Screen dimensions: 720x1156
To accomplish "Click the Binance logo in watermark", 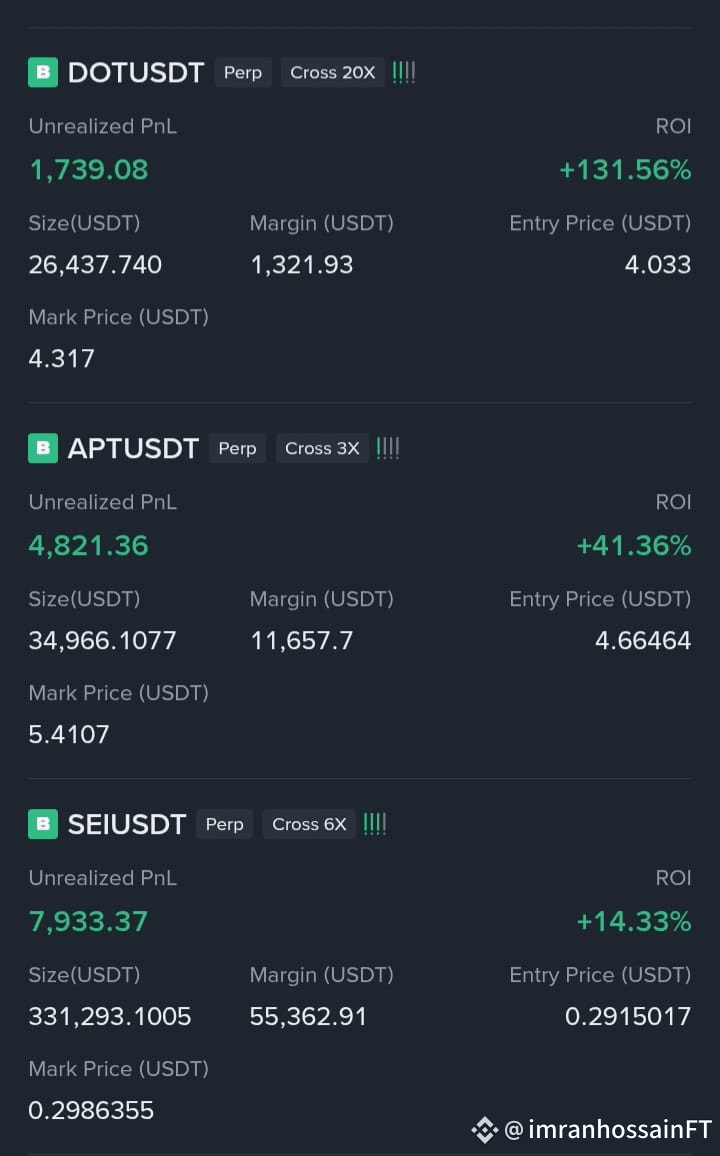I will pyautogui.click(x=484, y=1129).
